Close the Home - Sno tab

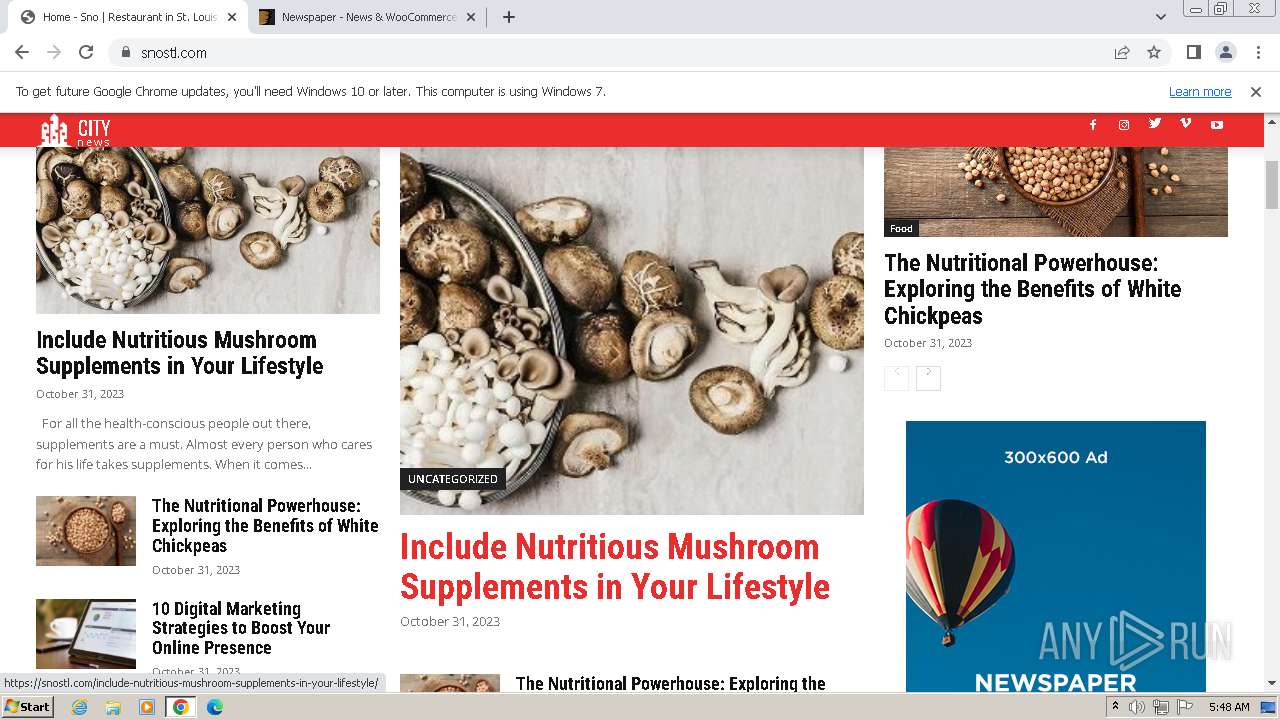coord(232,17)
